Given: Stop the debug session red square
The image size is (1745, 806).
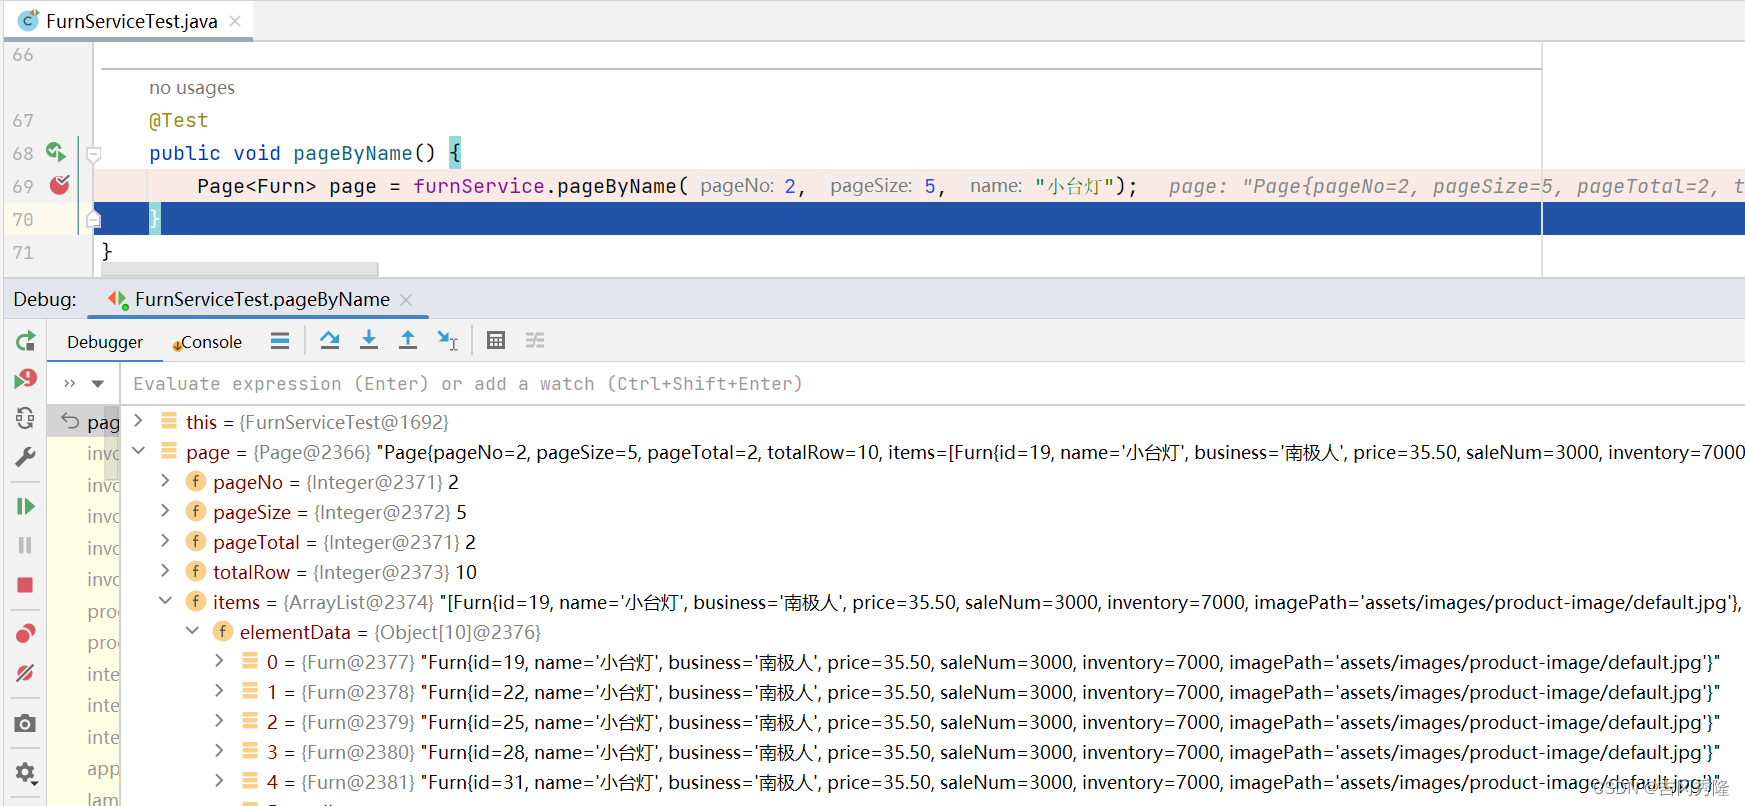Looking at the screenshot, I should [25, 585].
